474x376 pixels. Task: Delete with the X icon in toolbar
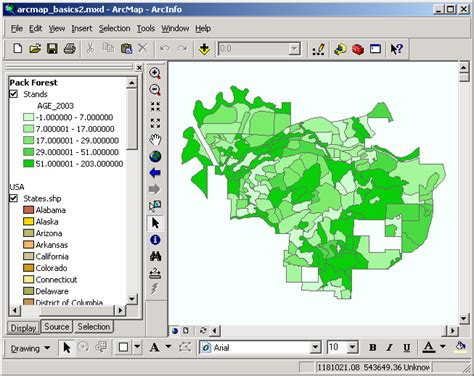(143, 49)
